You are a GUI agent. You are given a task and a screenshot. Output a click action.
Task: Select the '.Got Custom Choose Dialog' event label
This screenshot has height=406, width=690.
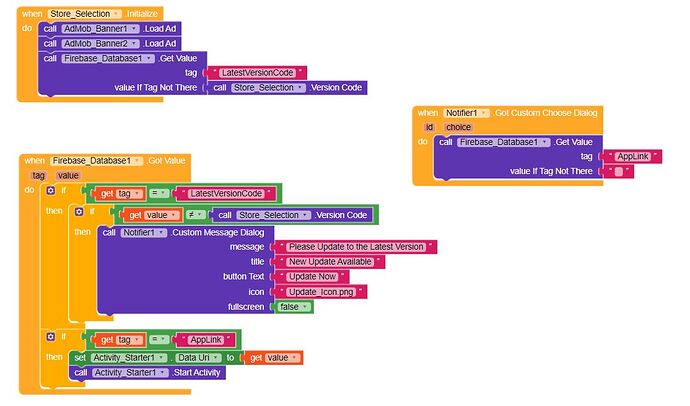coord(545,113)
